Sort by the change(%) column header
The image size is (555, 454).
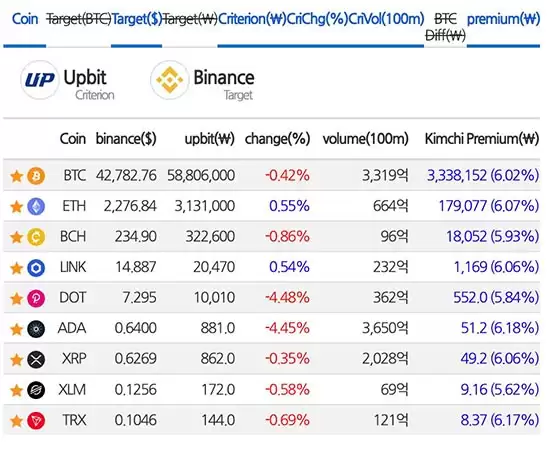point(278,139)
